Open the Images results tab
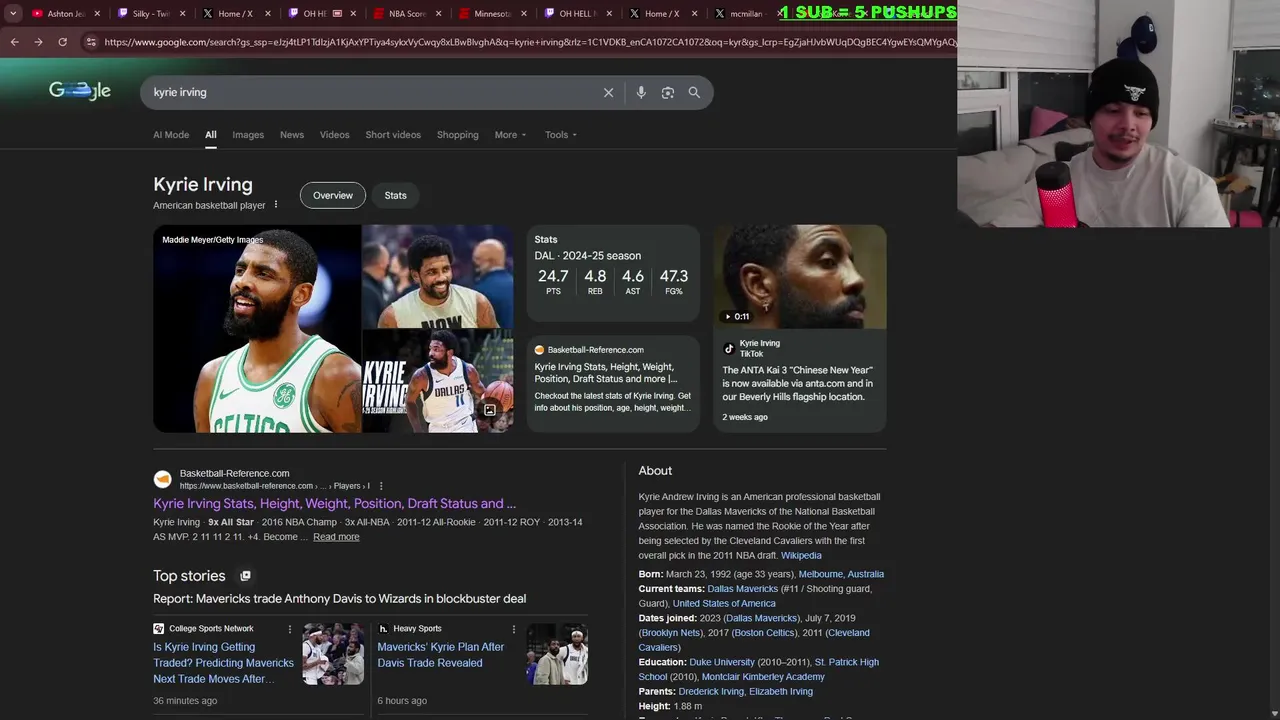 click(x=248, y=135)
